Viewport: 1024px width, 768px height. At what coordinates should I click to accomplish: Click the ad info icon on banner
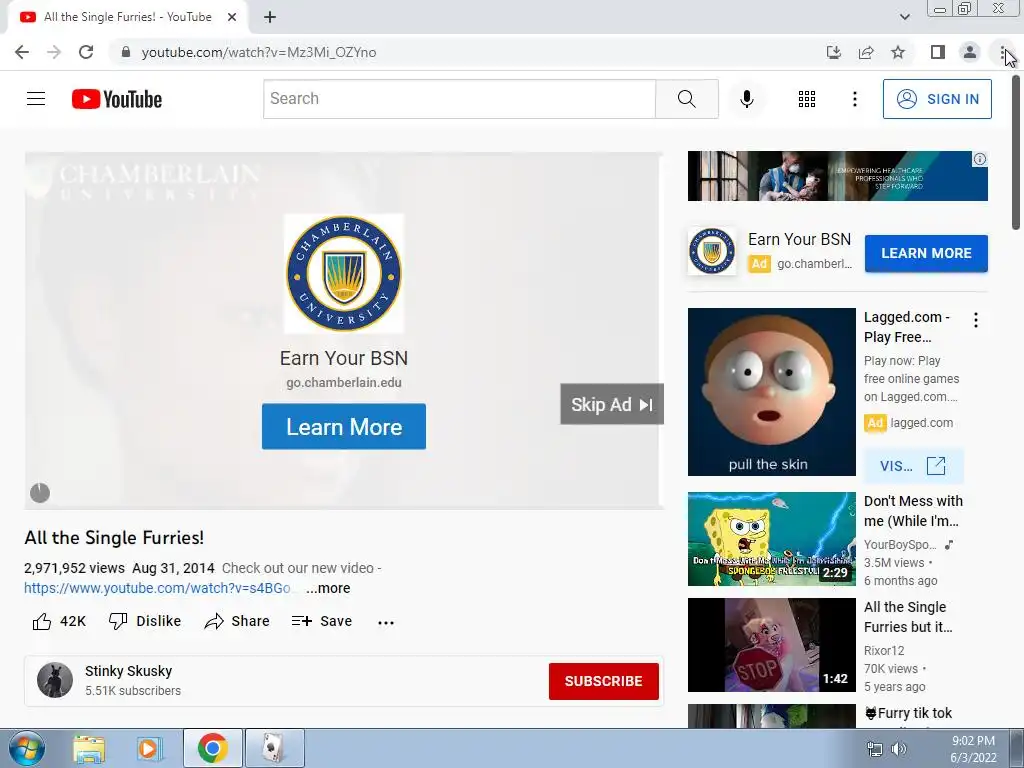pos(980,159)
